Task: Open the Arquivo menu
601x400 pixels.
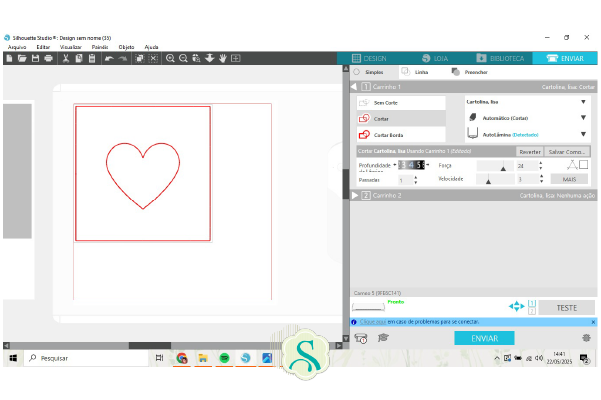Action: pos(17,47)
